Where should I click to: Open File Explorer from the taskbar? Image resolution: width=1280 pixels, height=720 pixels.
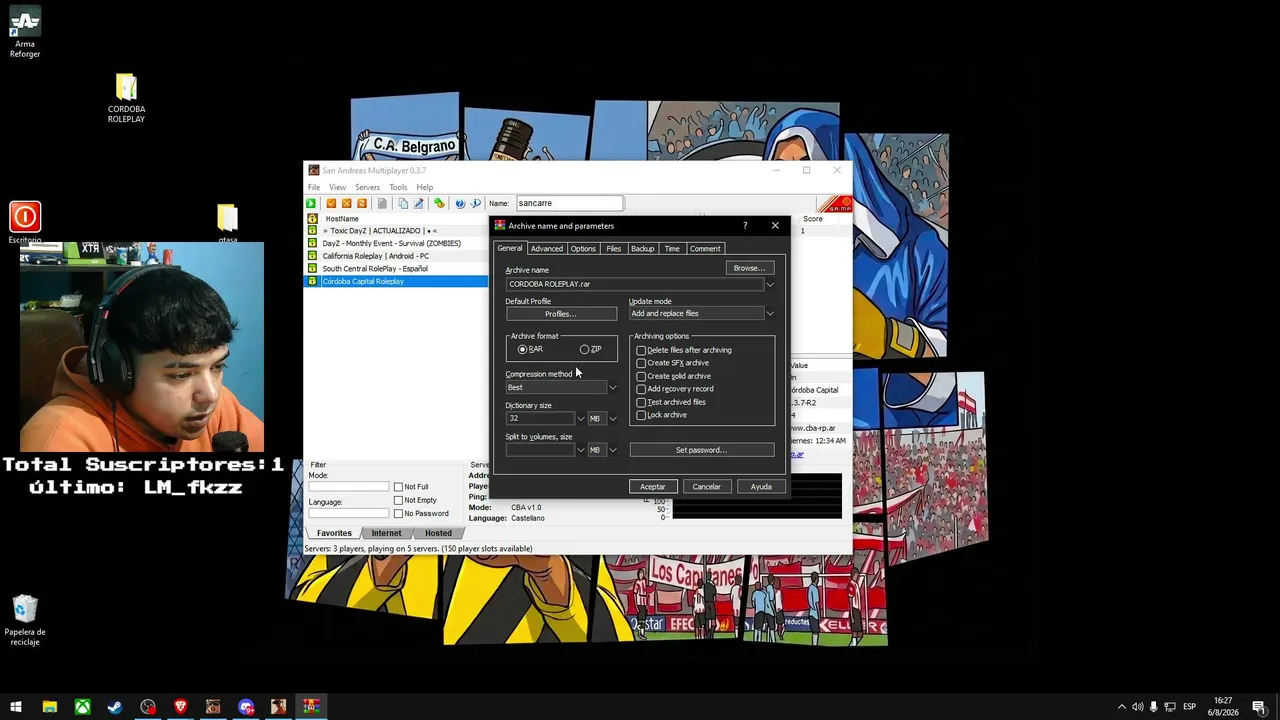(49, 707)
